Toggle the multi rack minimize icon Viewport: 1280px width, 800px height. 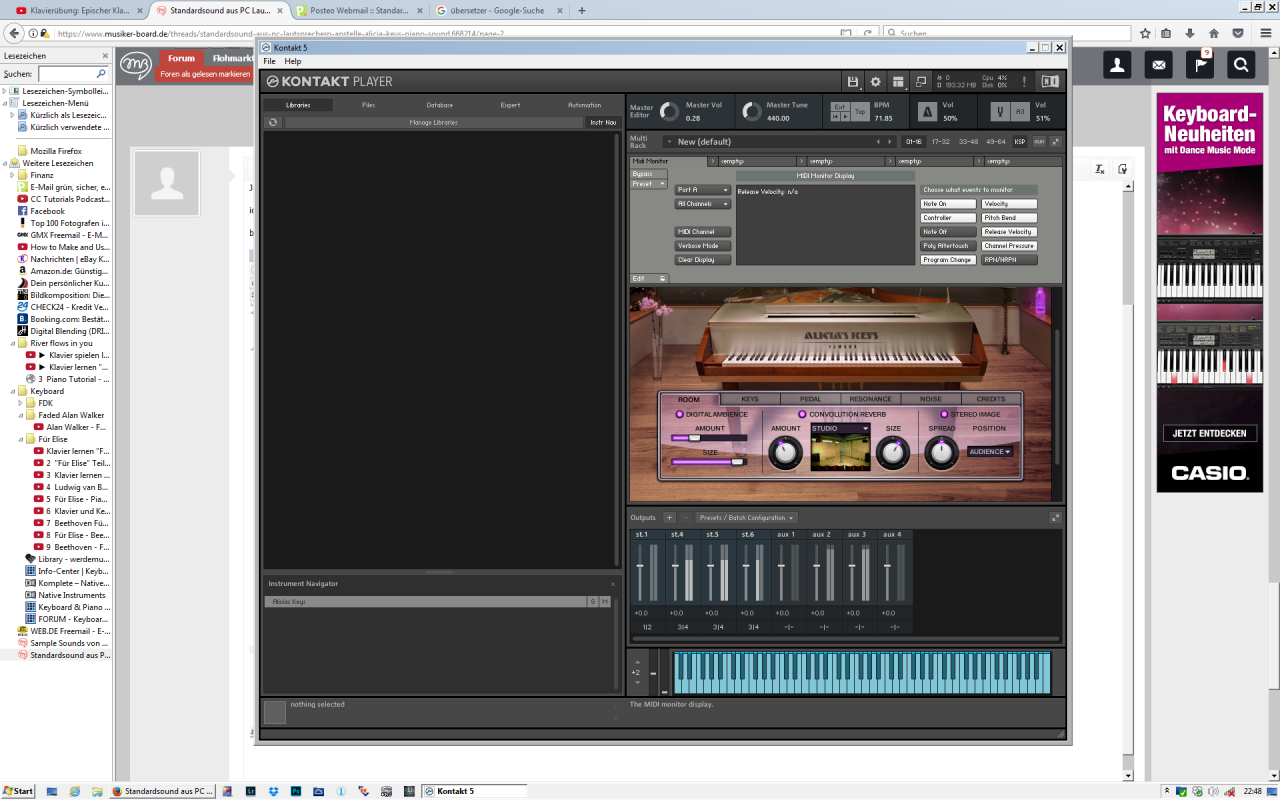point(1055,141)
